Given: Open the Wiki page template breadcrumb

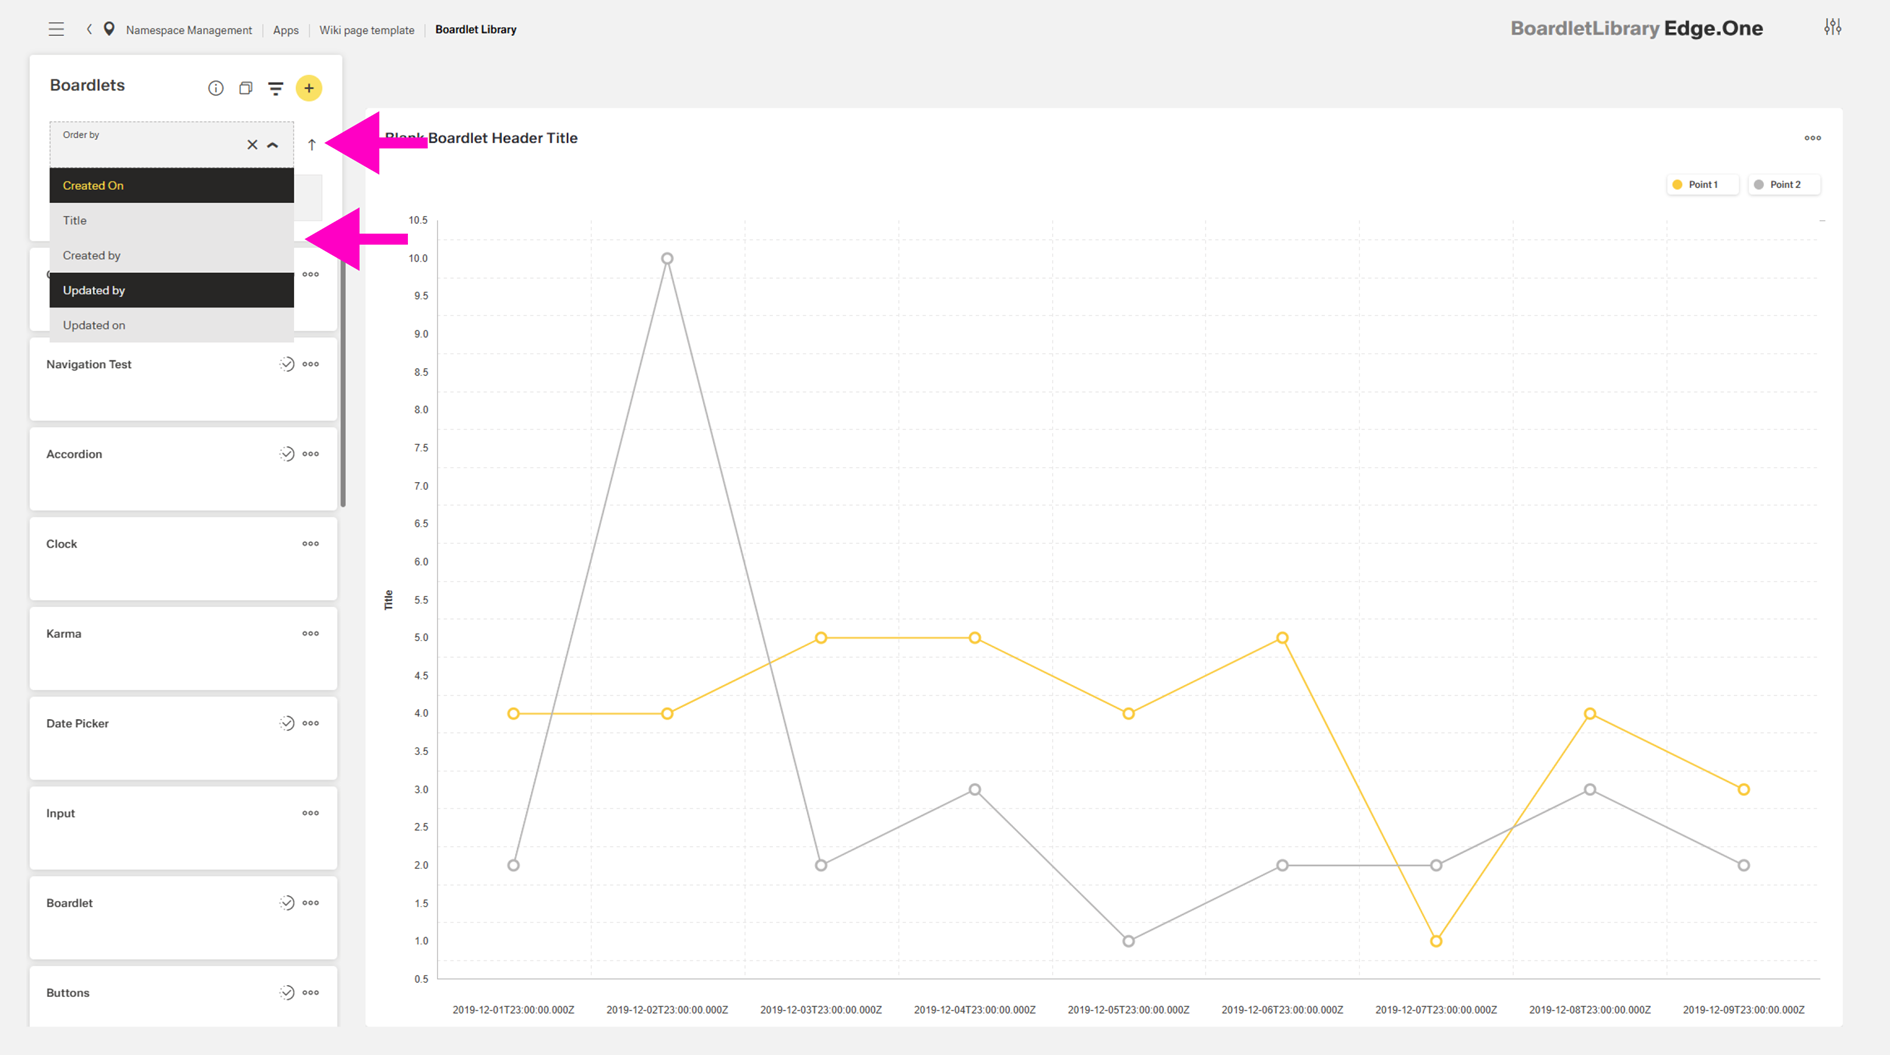Looking at the screenshot, I should 367,29.
